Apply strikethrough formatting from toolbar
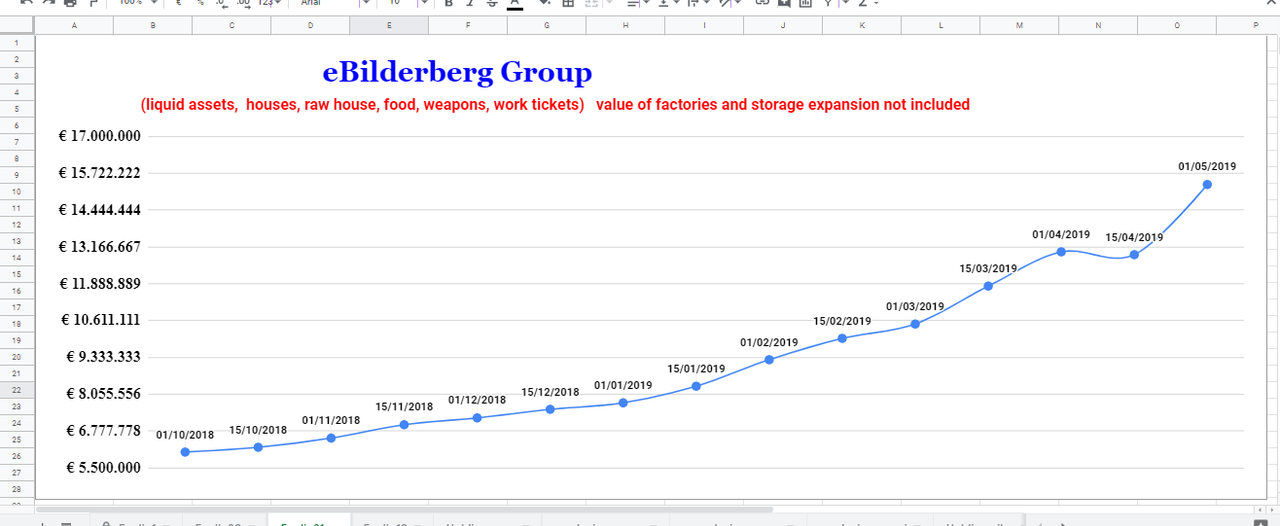 [x=492, y=3]
